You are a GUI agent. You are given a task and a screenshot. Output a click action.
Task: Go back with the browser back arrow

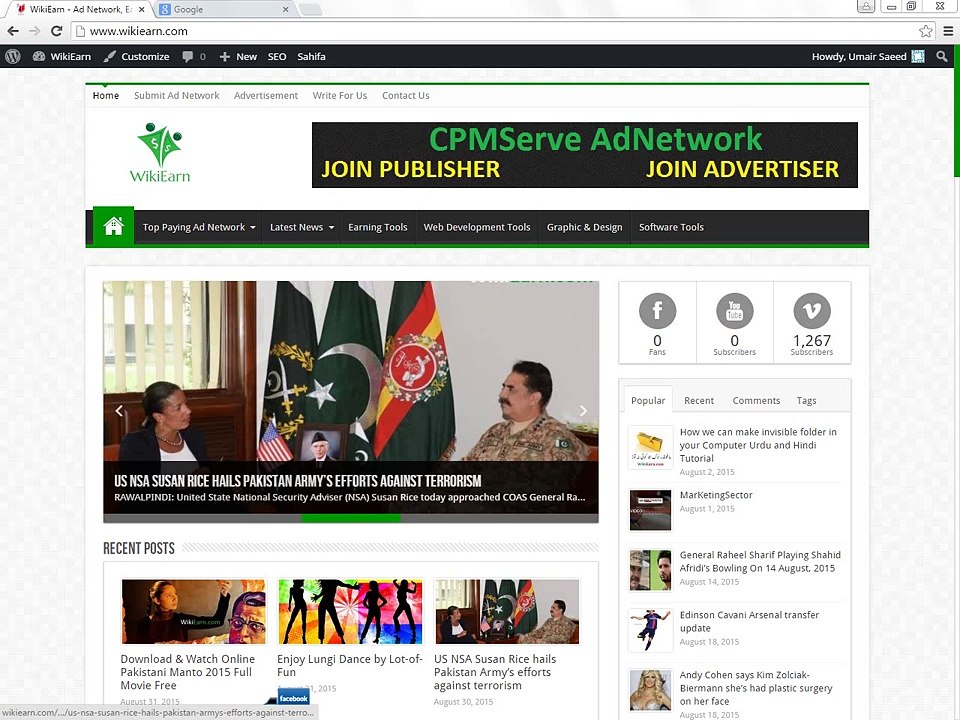pos(13,31)
